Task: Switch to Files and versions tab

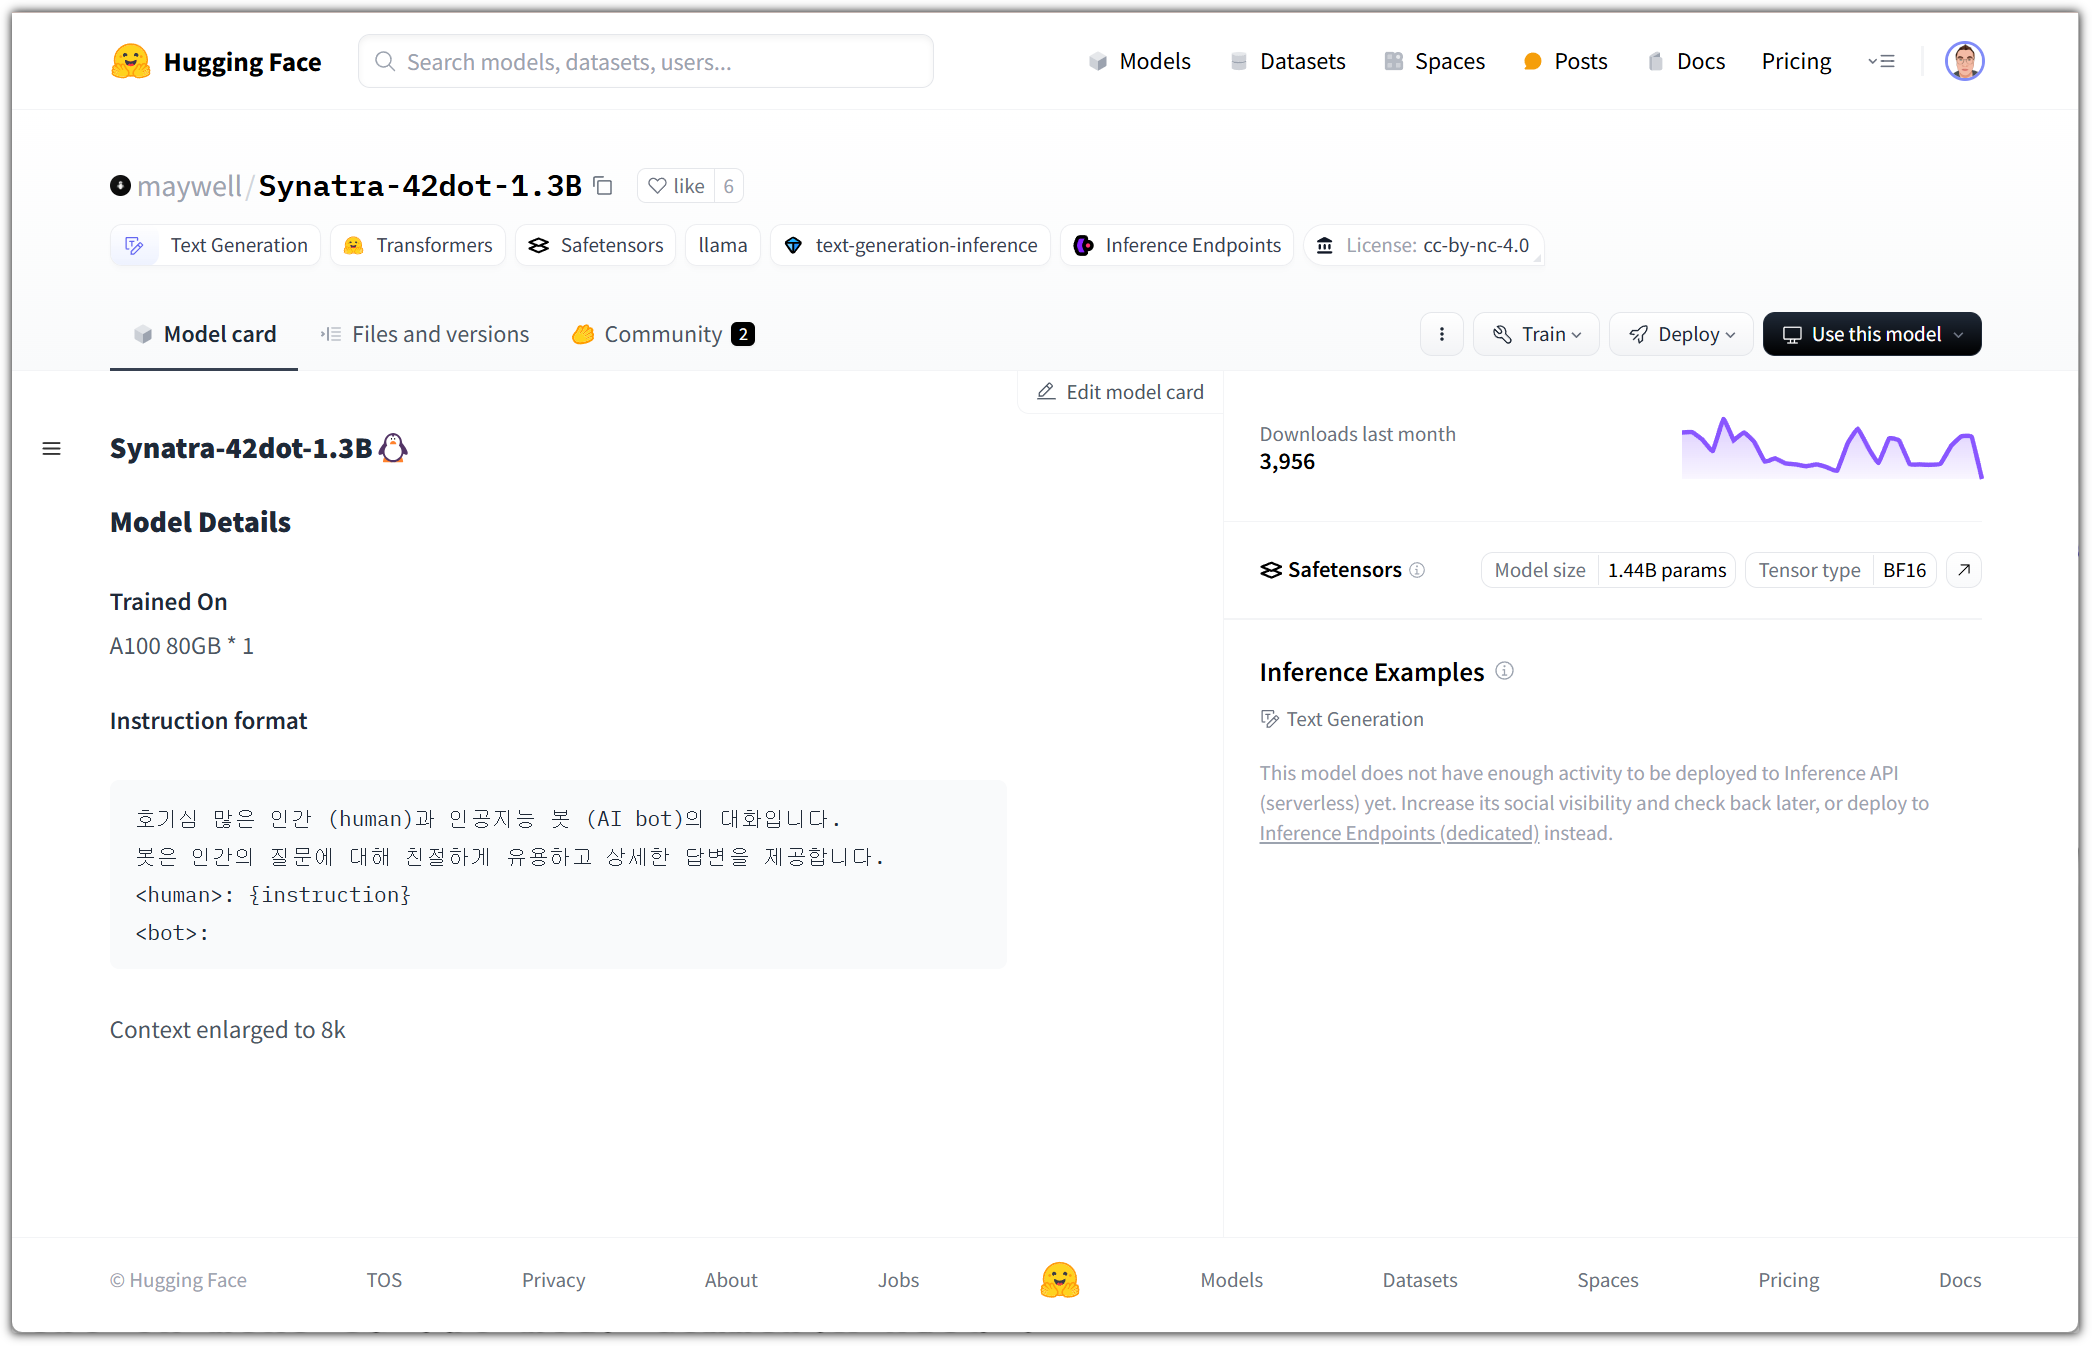Action: [425, 334]
